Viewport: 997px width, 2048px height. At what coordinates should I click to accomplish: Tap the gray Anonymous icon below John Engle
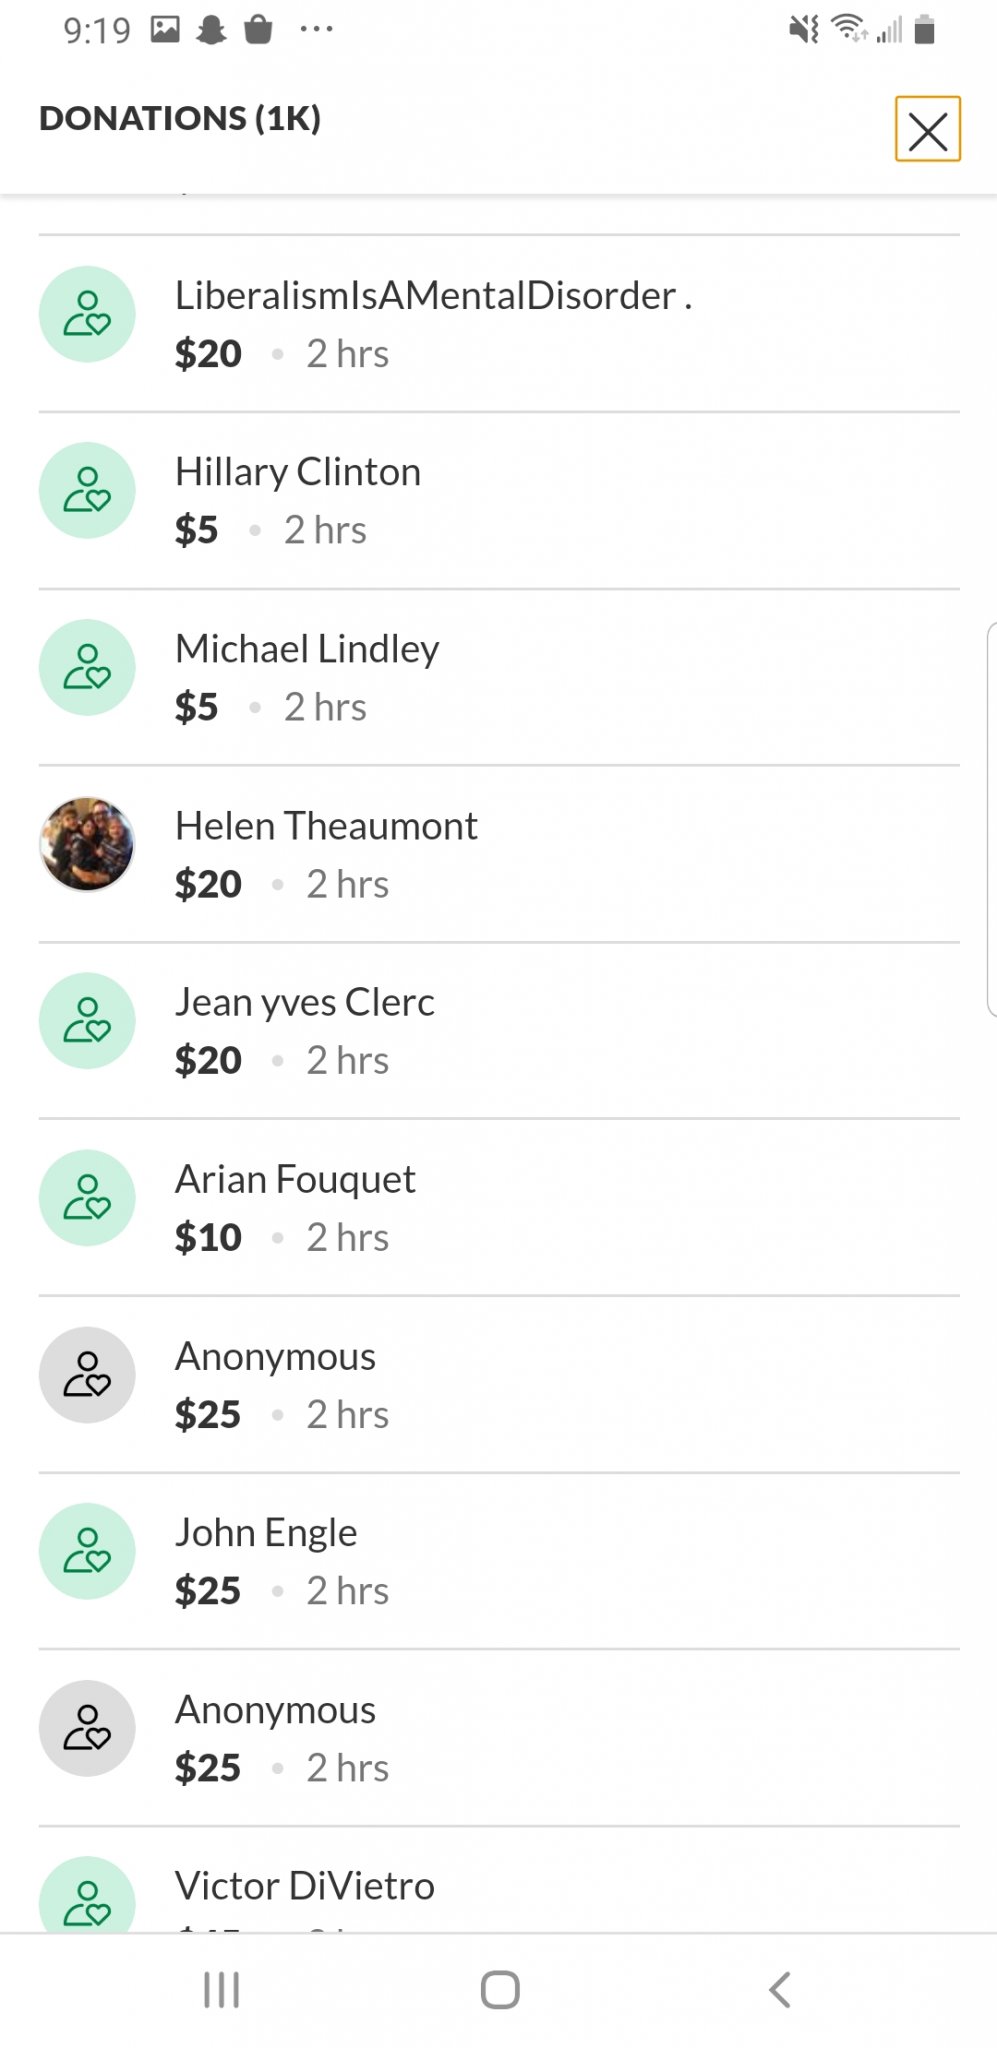tap(87, 1728)
